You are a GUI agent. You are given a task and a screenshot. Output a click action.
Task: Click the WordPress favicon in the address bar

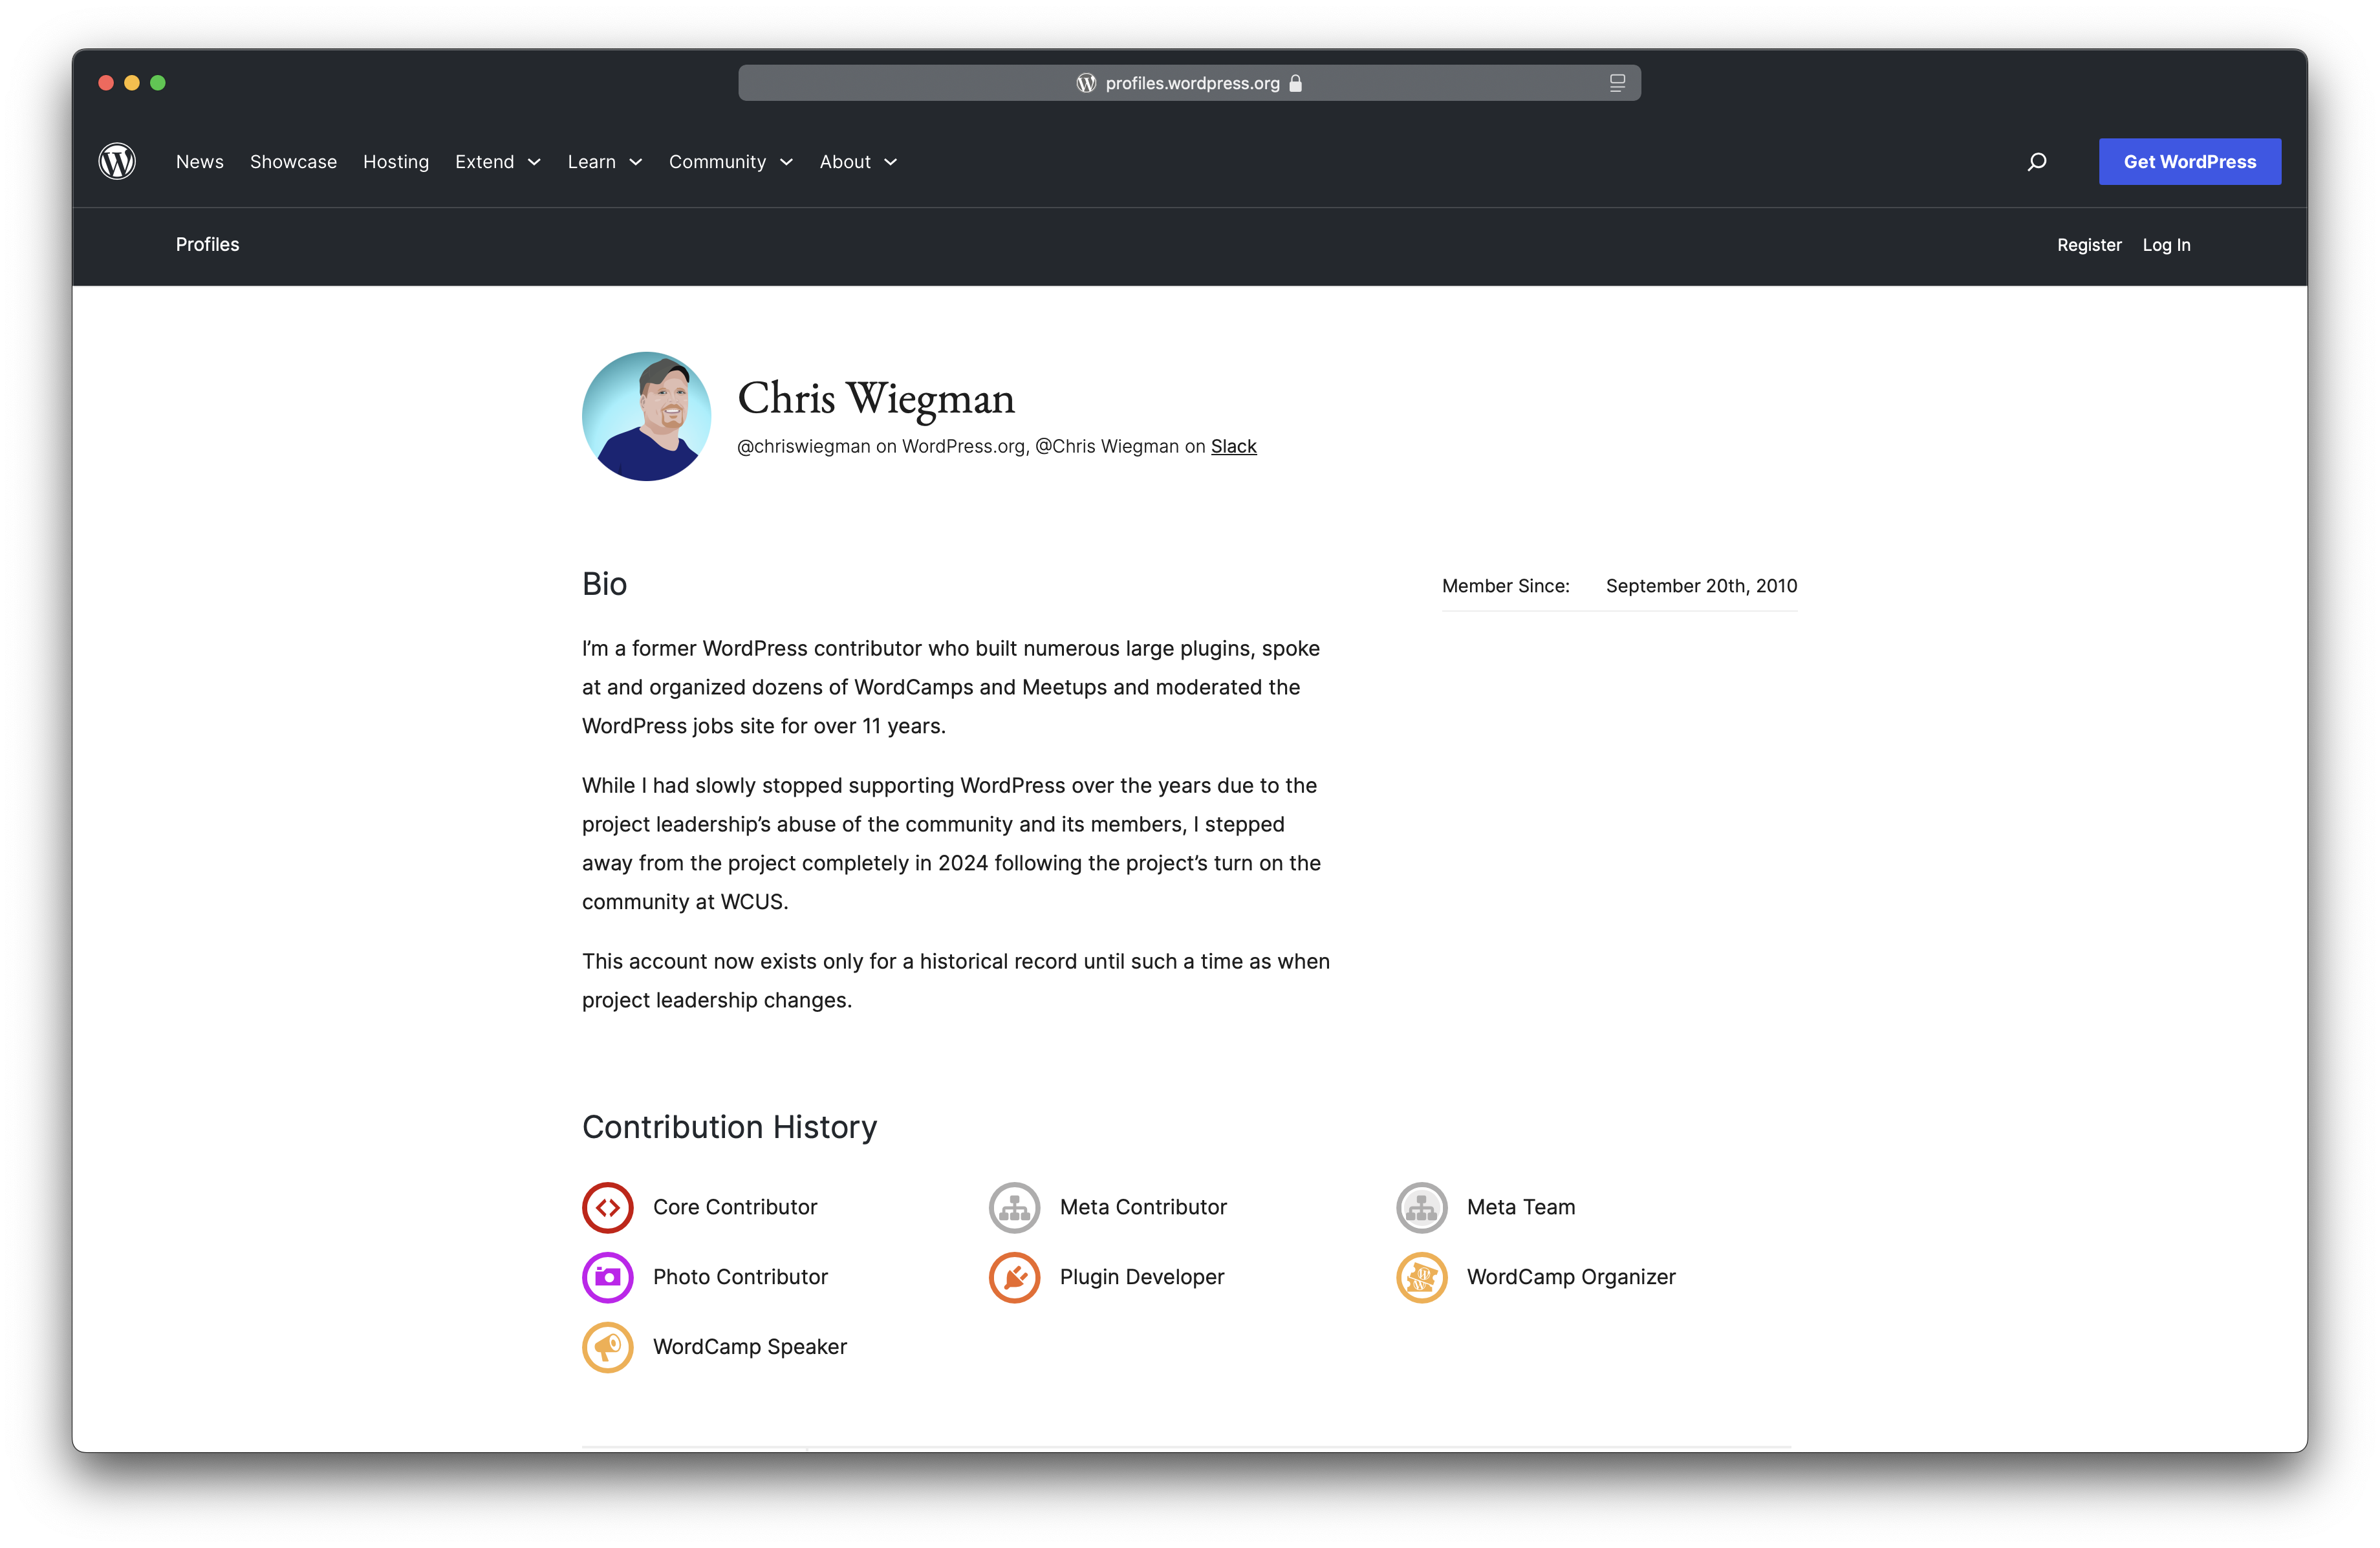[x=1086, y=83]
